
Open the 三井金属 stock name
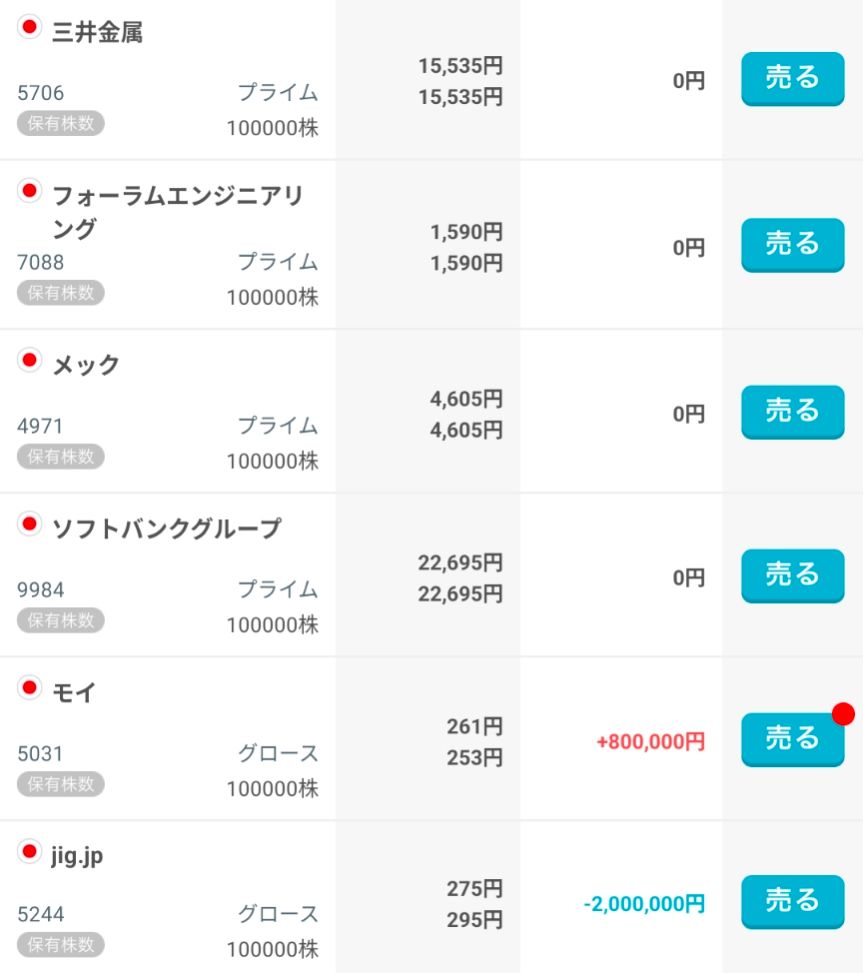[x=97, y=32]
